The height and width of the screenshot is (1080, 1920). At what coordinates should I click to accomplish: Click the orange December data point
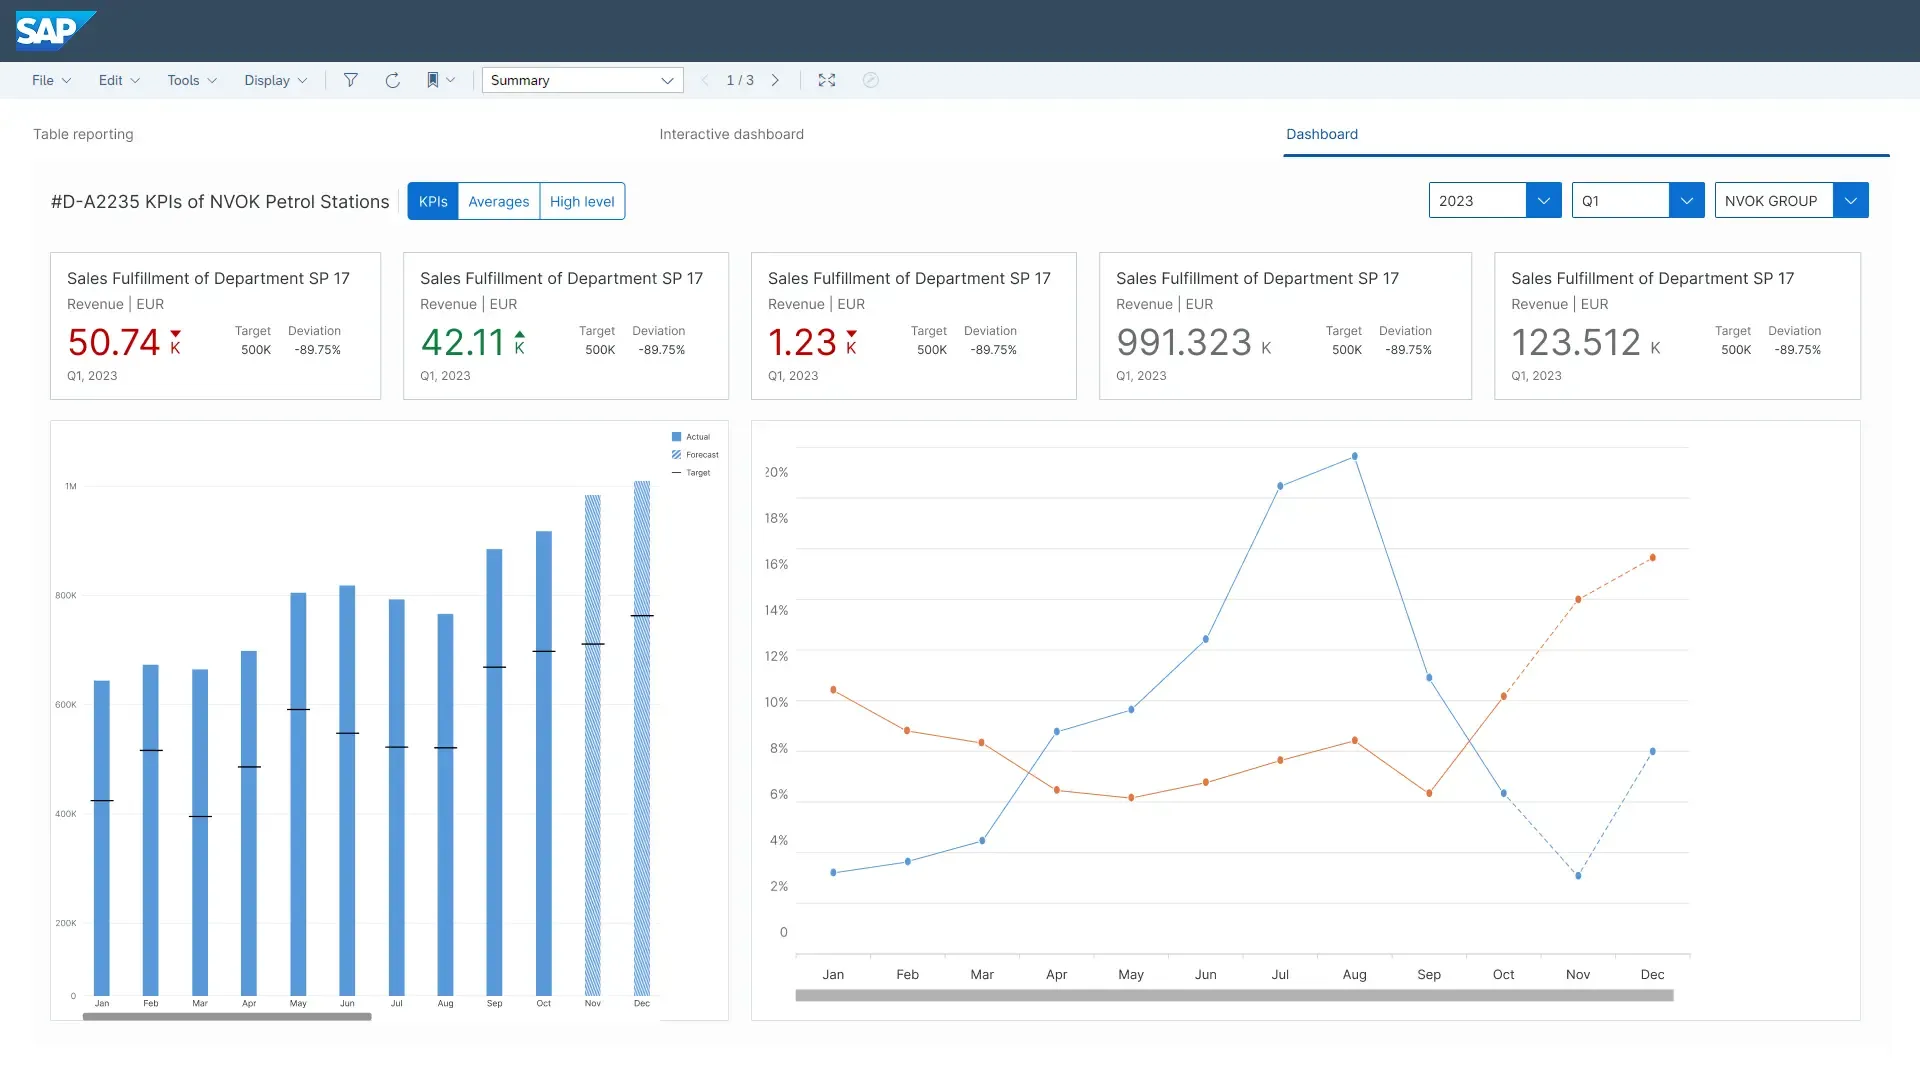tap(1653, 558)
